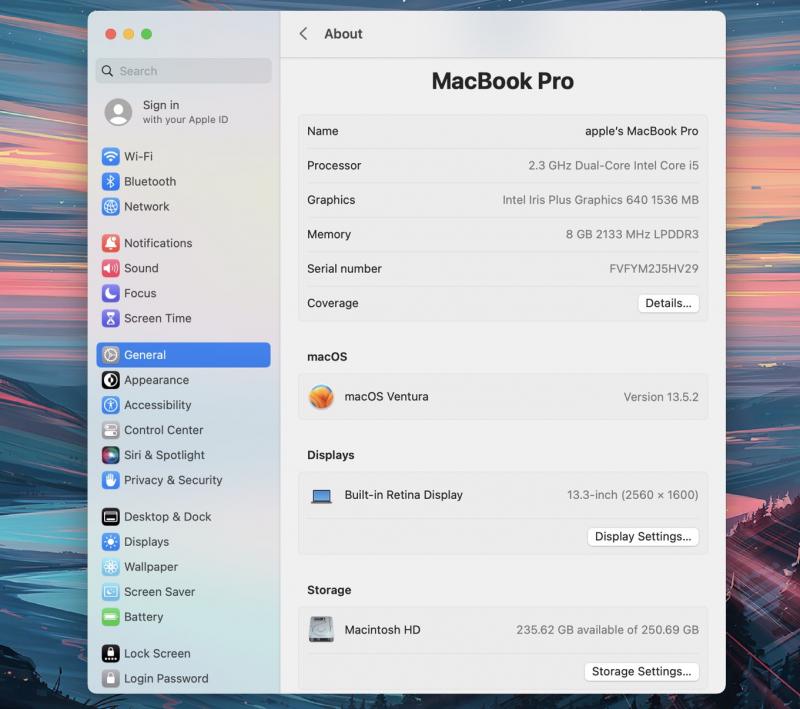The height and width of the screenshot is (709, 800).
Task: Click the Apple ID avatar icon
Action: point(118,112)
